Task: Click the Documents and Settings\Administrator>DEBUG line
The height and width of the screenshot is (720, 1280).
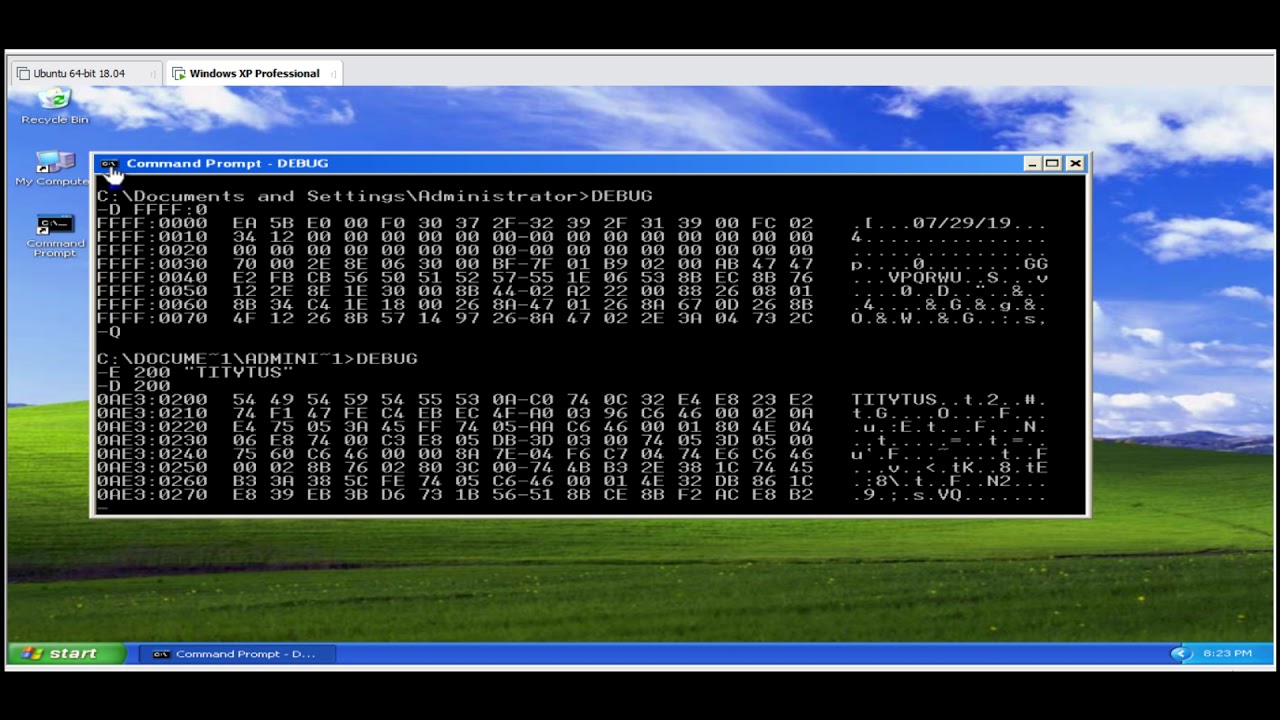Action: pyautogui.click(x=374, y=196)
